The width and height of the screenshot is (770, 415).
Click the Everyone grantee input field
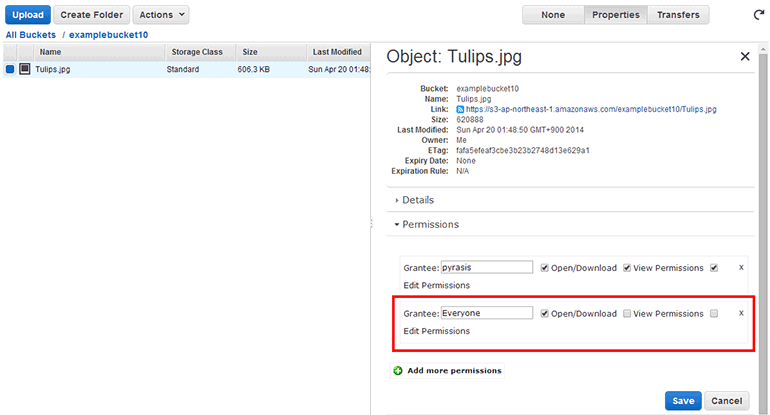[x=487, y=313]
